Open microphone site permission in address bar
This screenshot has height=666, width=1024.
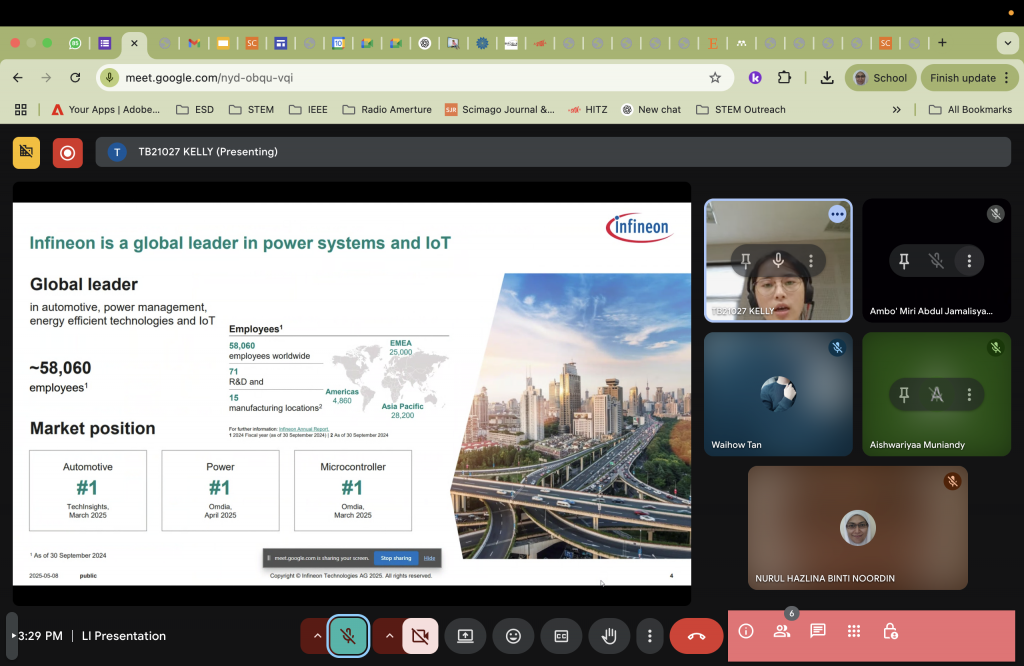[109, 78]
